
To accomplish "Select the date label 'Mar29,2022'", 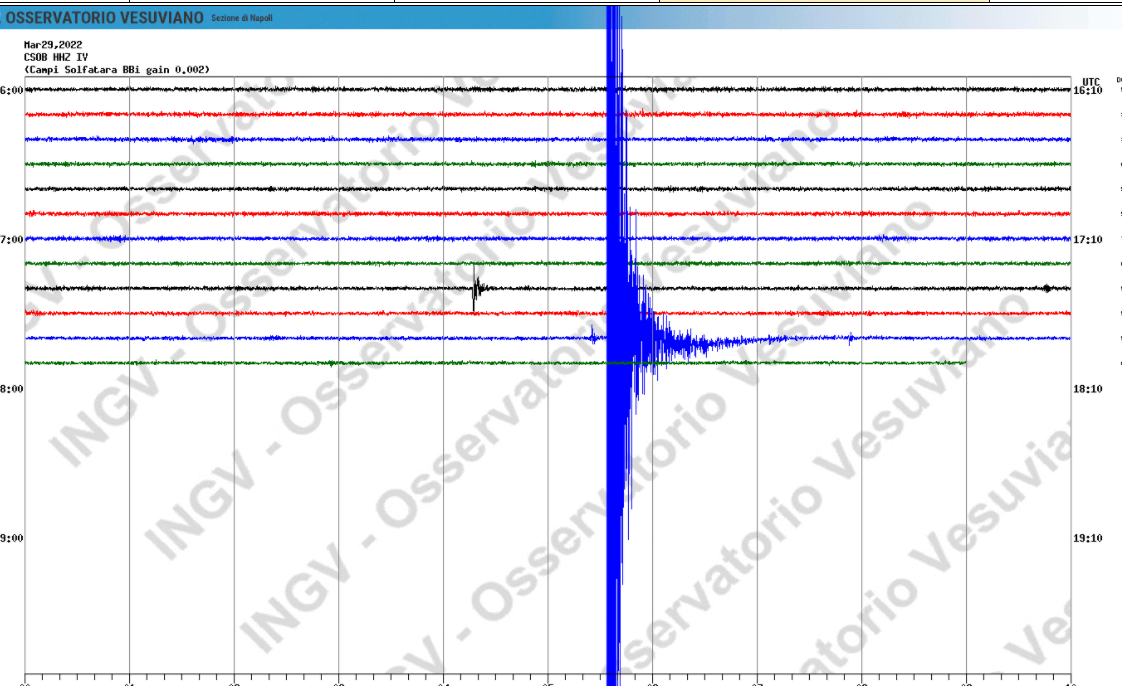I will tap(53, 44).
